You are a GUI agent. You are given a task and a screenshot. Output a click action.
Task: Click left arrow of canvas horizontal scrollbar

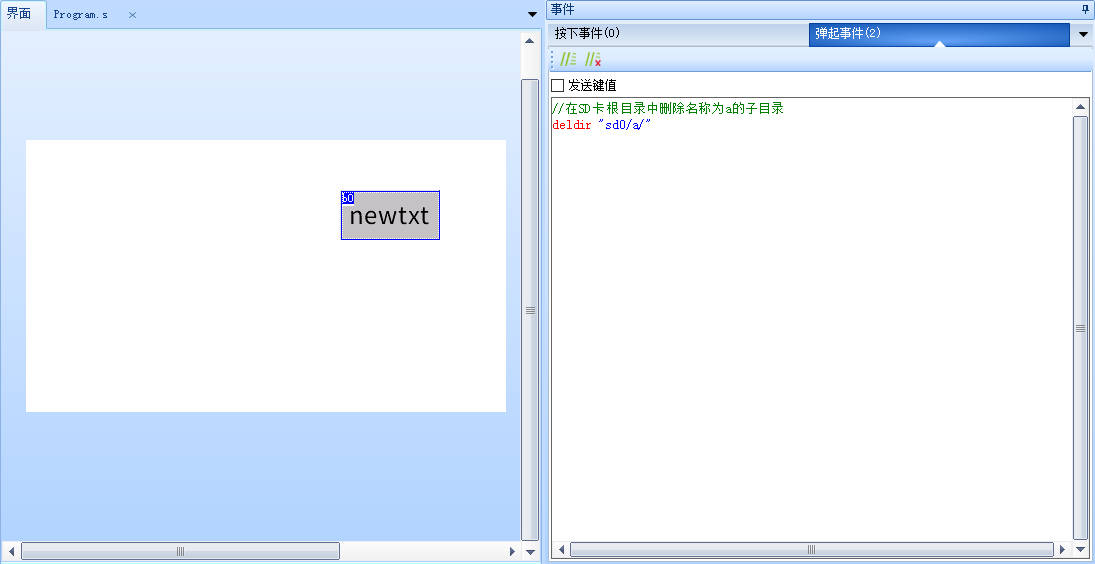coord(11,551)
